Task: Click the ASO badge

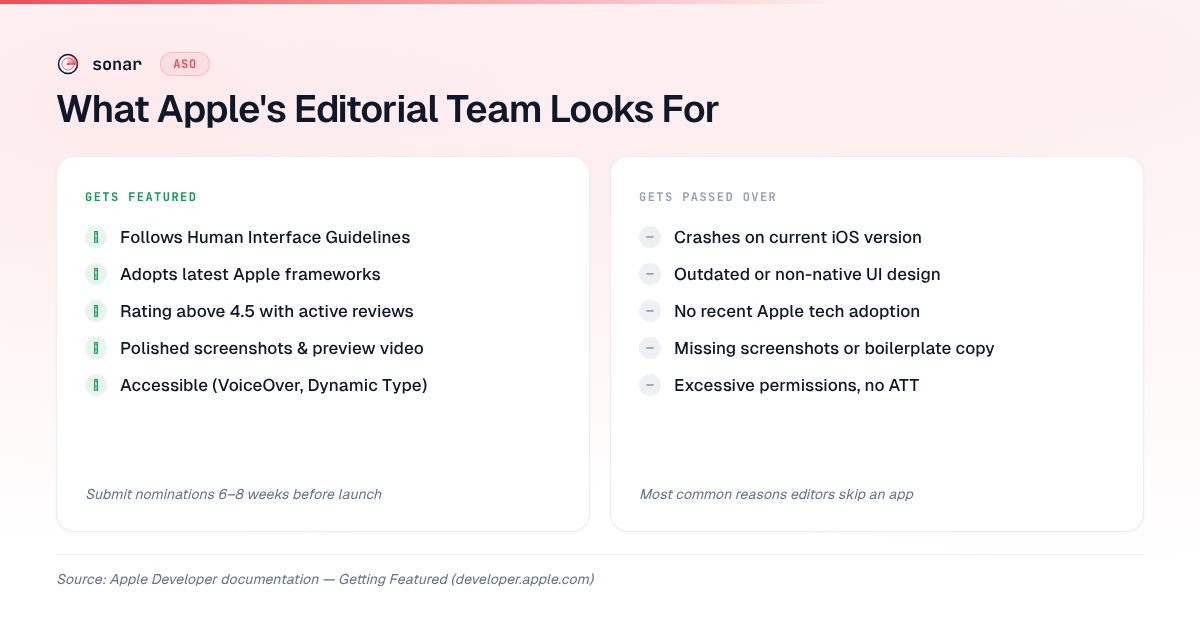Action: tap(185, 64)
